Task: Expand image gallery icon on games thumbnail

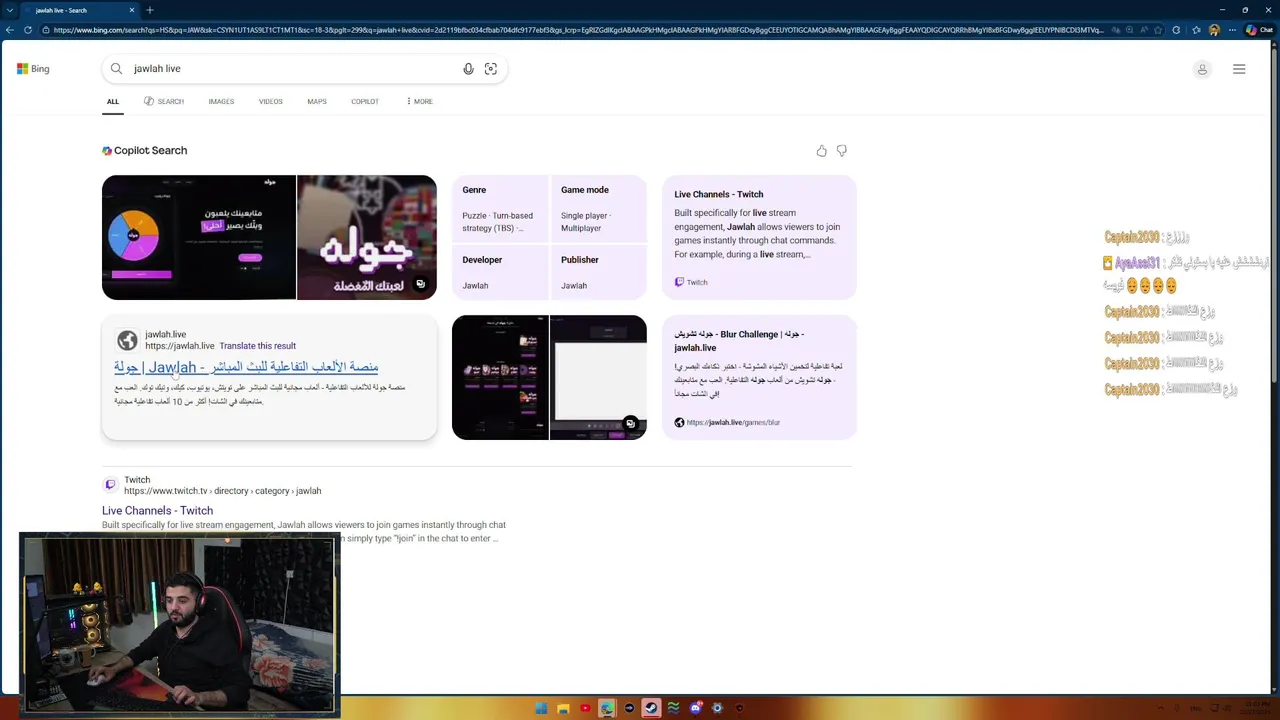Action: tap(631, 424)
